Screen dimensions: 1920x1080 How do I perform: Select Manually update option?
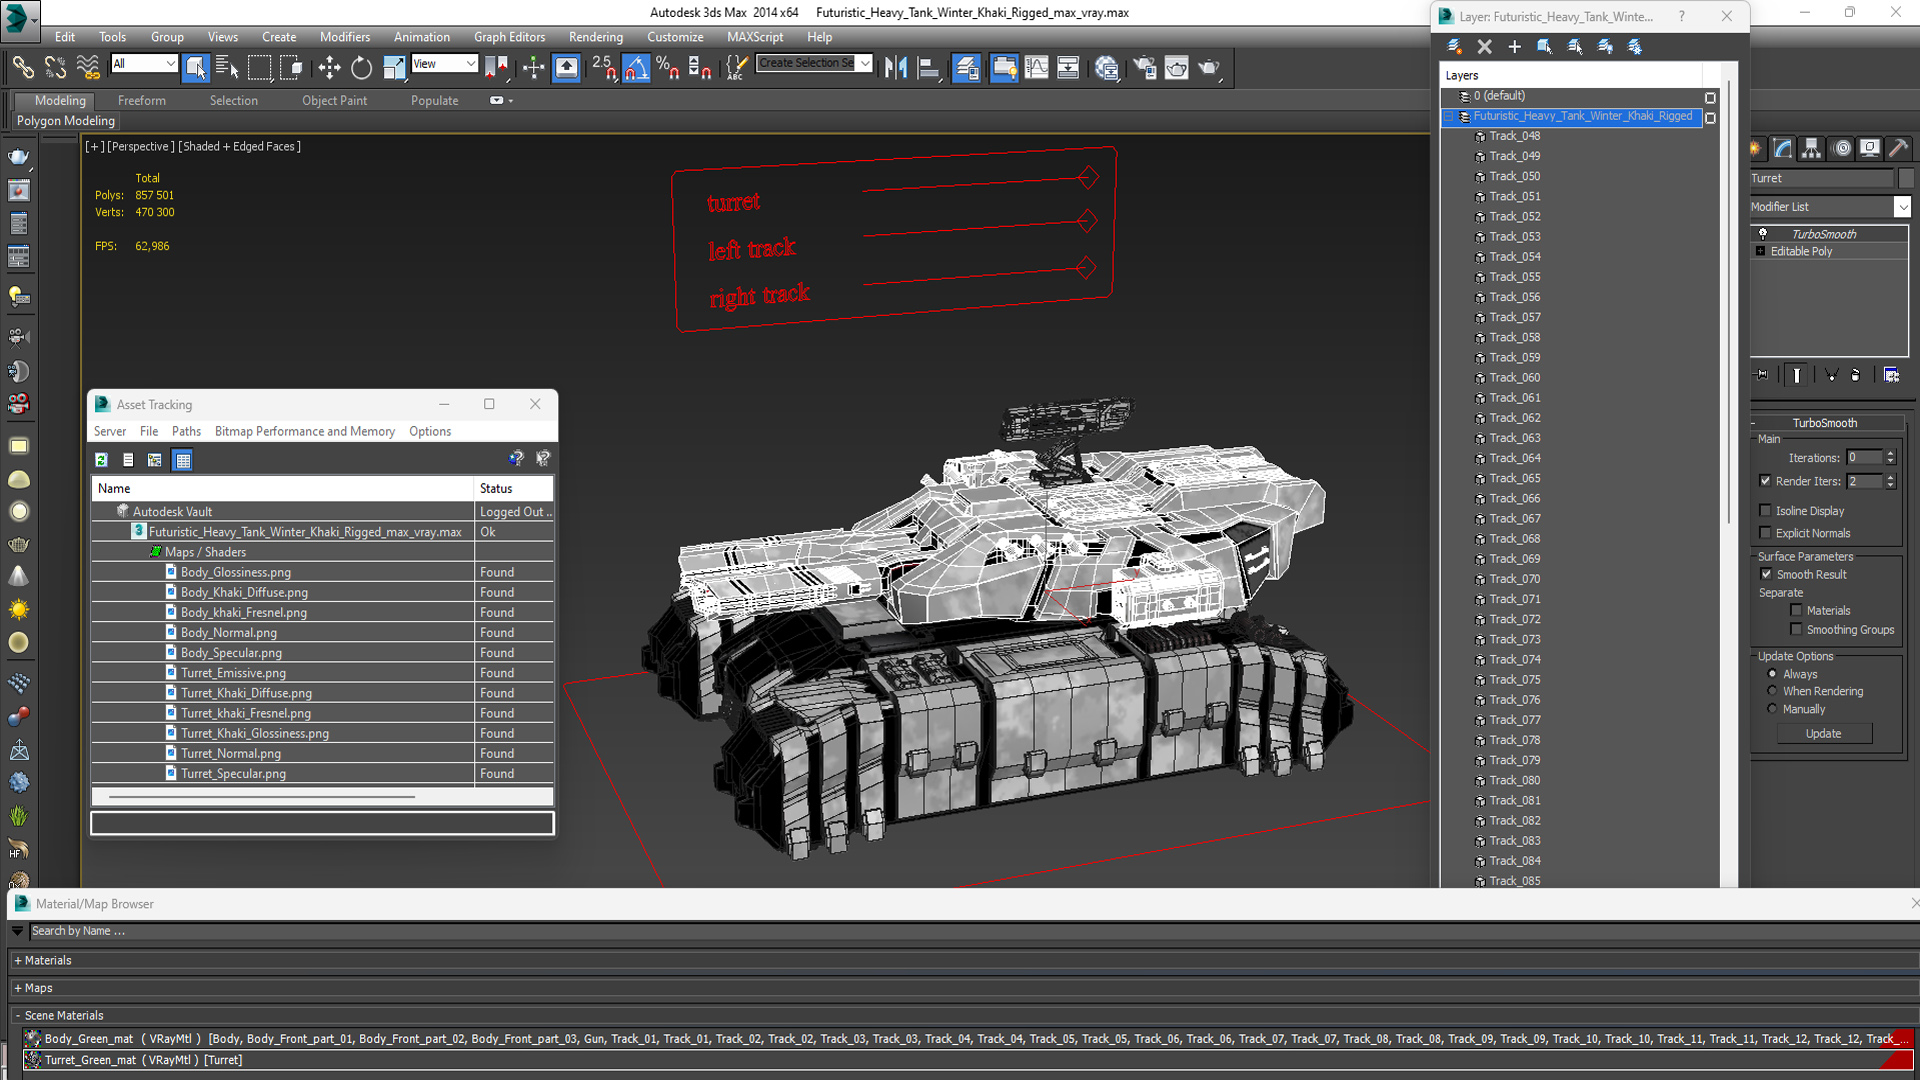click(x=1772, y=709)
